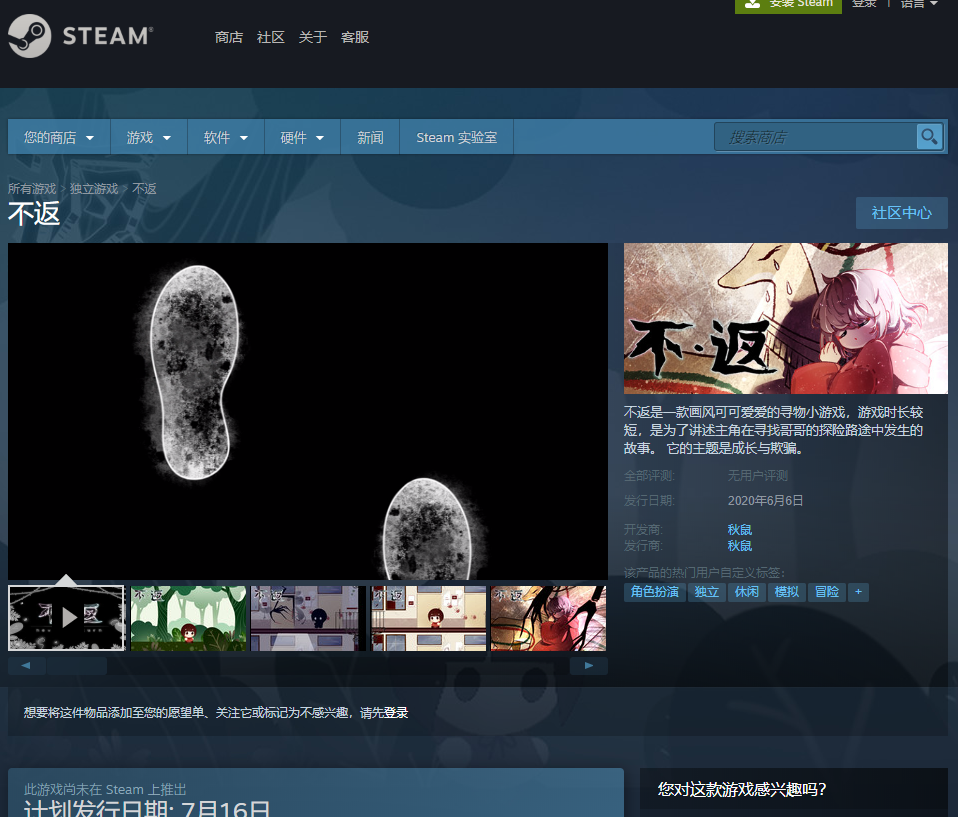Click the Steam logo
Viewport: 958px width, 817px height.
[x=80, y=36]
